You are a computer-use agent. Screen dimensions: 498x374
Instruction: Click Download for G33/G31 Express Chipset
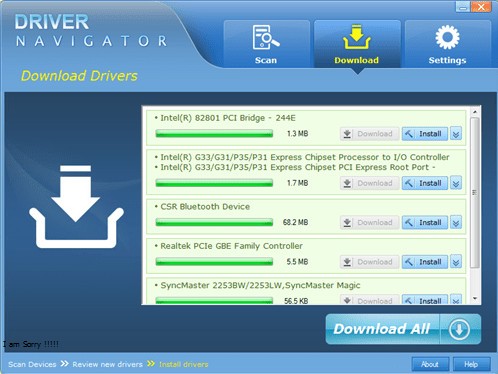369,183
